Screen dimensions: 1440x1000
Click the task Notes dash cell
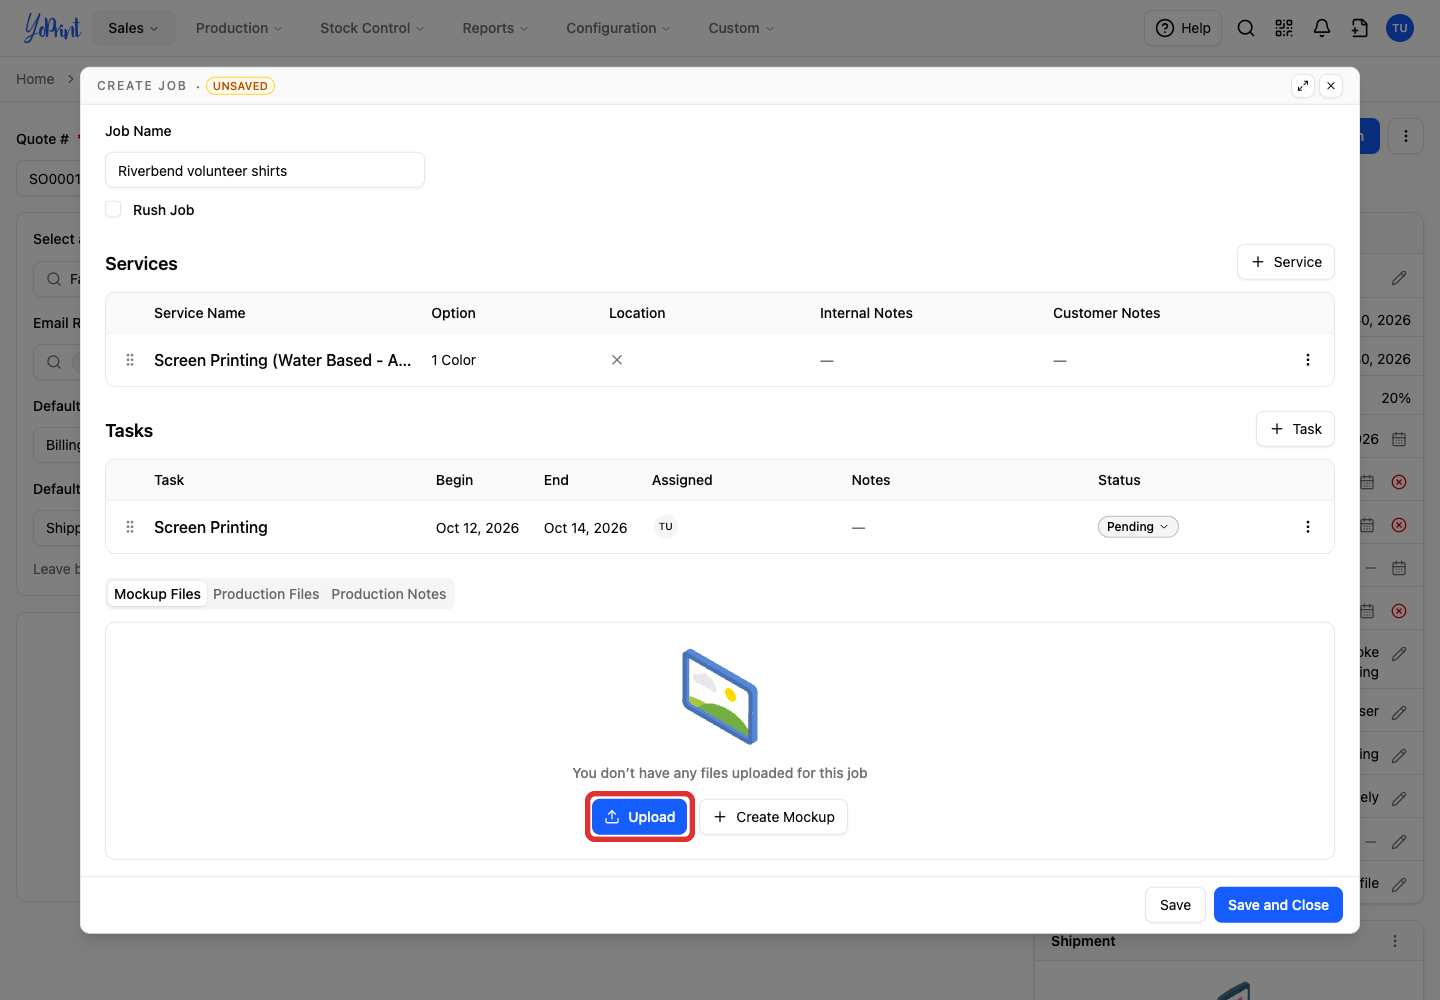pos(858,527)
